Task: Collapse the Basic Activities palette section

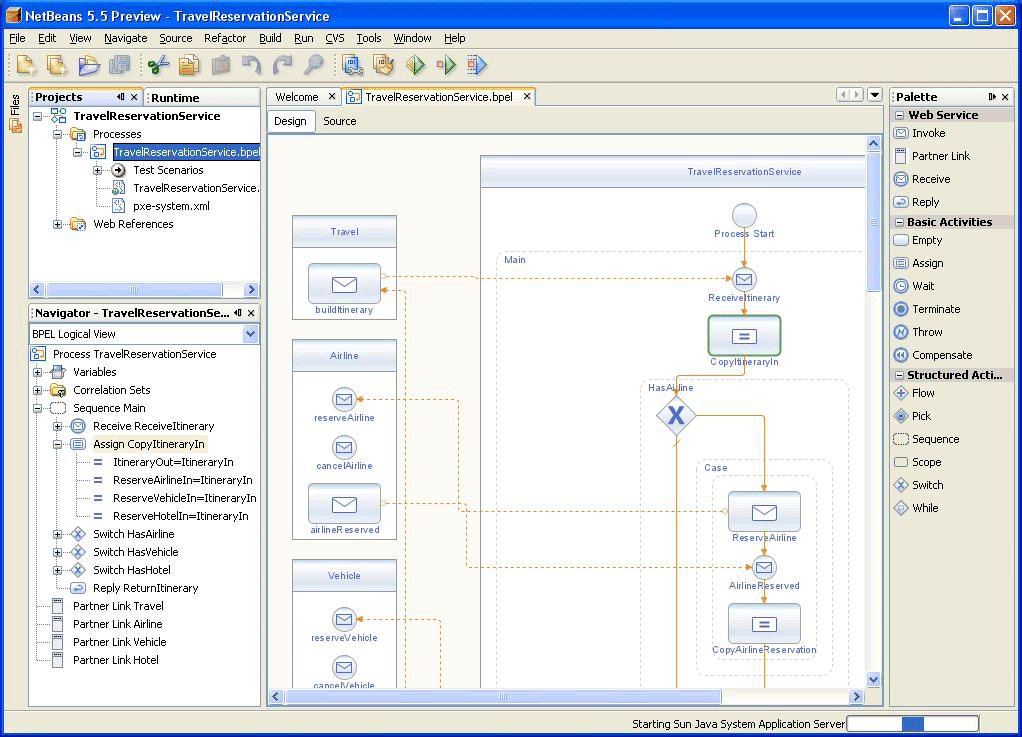Action: [899, 222]
